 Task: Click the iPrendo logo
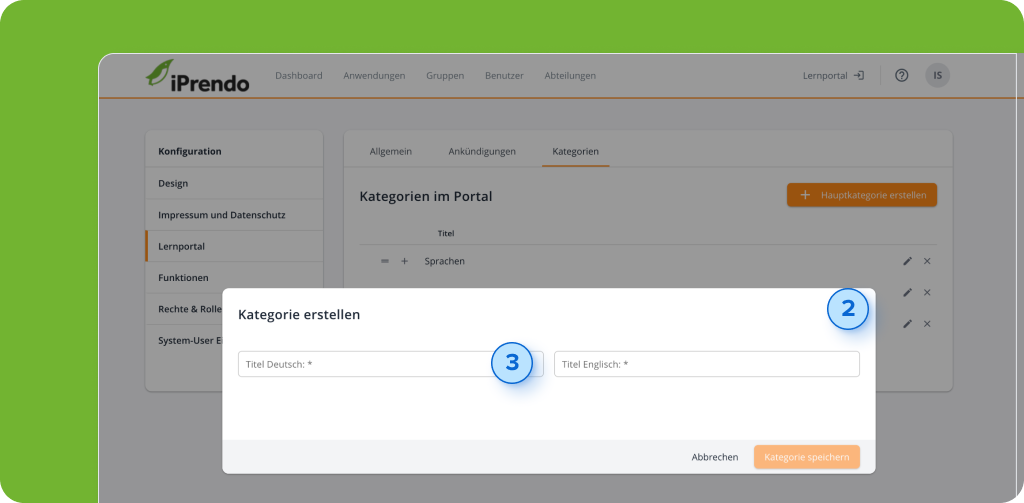pos(197,76)
